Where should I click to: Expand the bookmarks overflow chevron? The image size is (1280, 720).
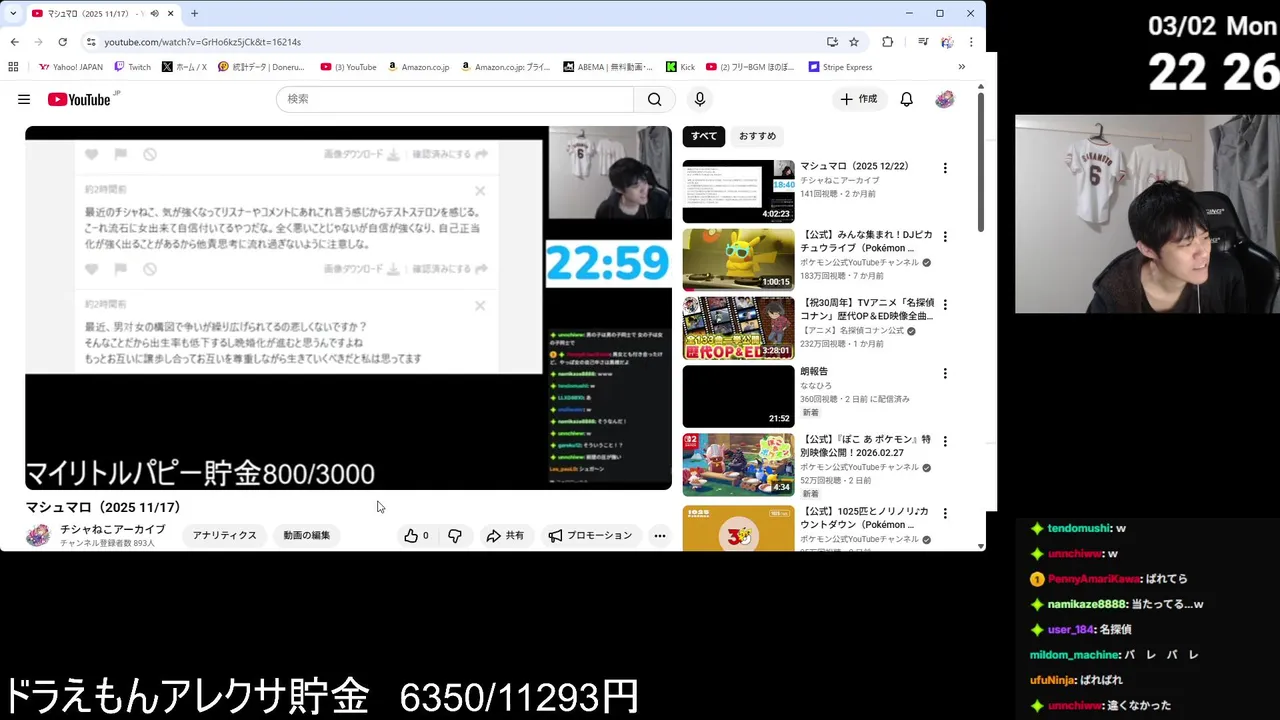(x=962, y=67)
